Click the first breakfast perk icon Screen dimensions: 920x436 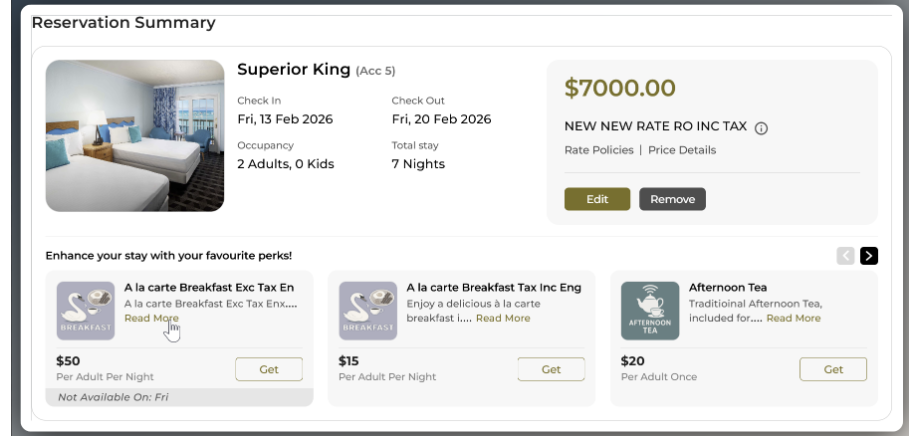85,311
